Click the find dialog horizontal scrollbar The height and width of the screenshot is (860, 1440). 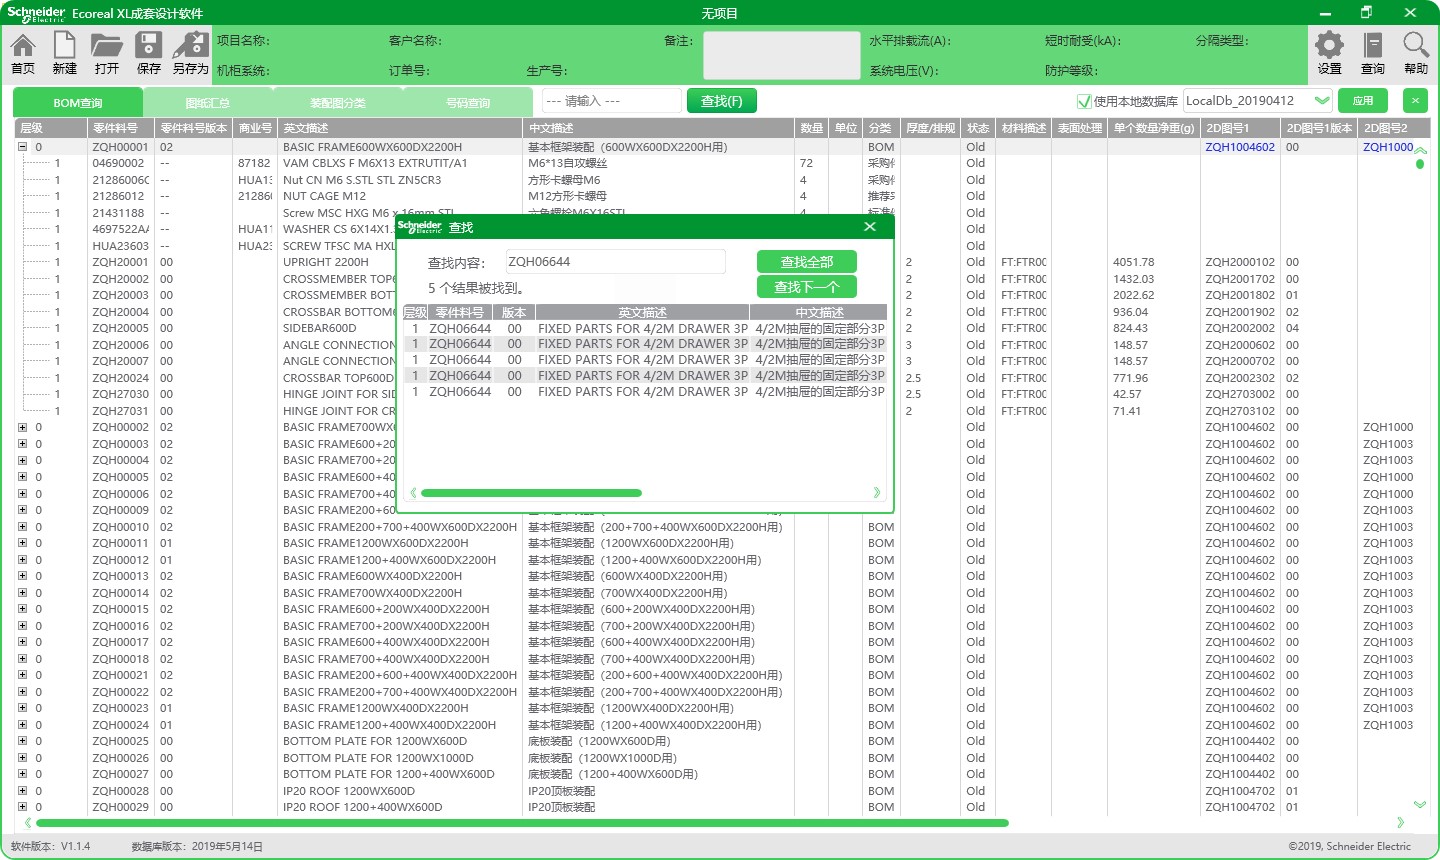531,493
